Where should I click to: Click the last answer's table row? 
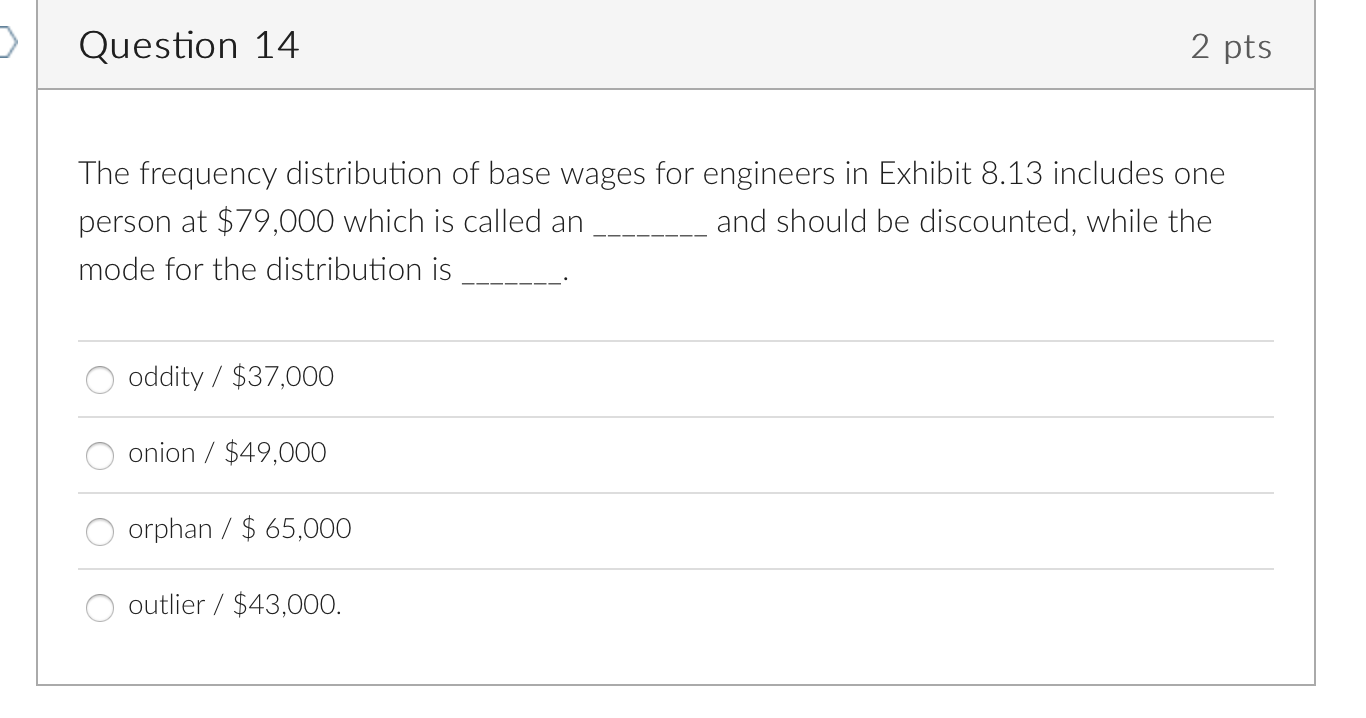click(676, 605)
